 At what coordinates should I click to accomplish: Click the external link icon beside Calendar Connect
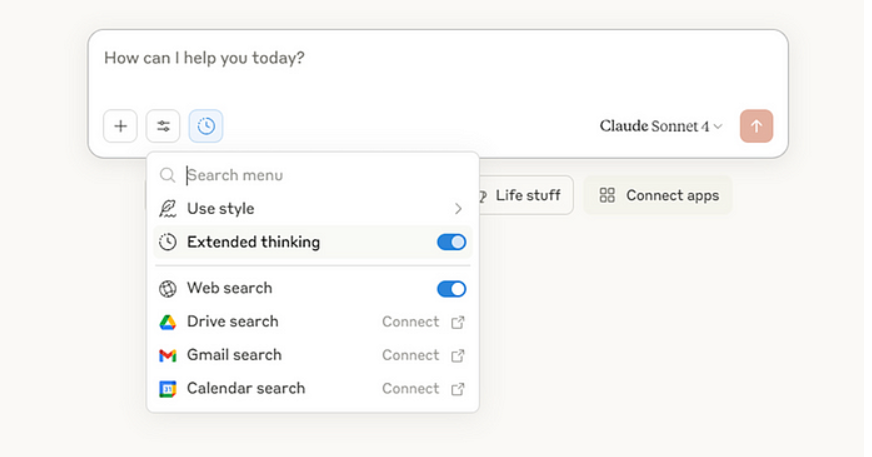458,388
